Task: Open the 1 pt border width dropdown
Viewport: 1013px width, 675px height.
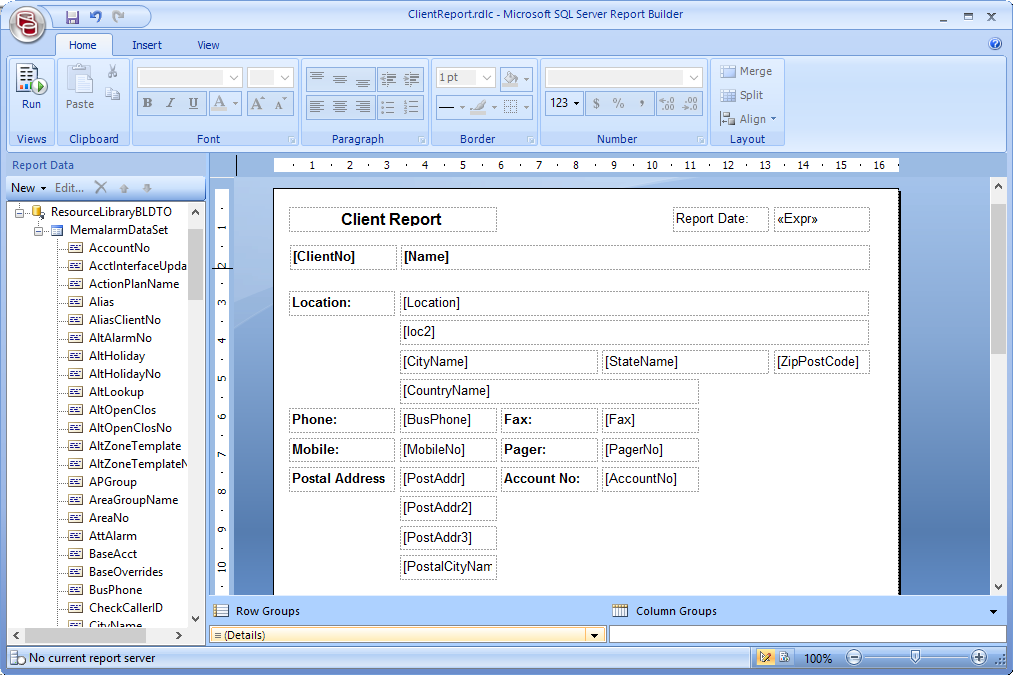Action: 487,78
